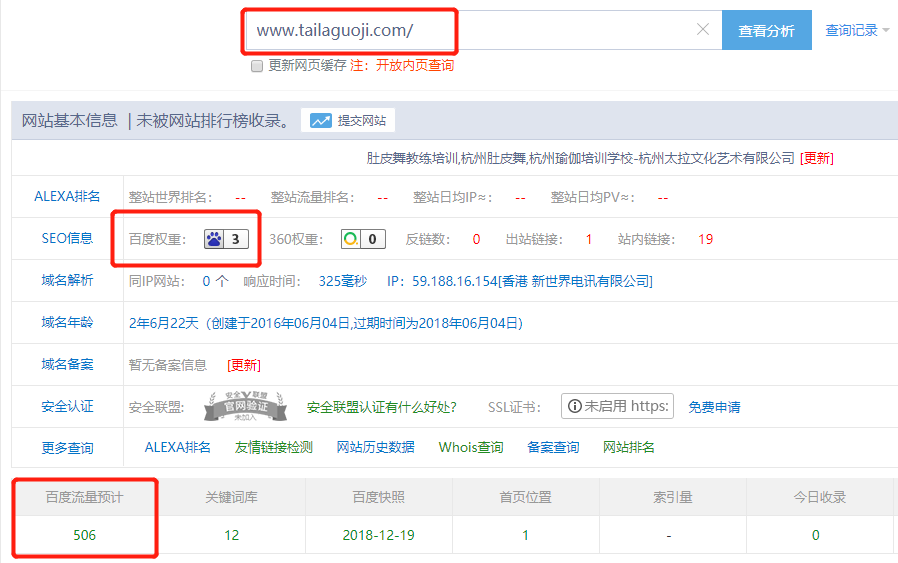The height and width of the screenshot is (563, 898).
Task: Click the chart icon on 提交网站 button
Action: point(321,121)
